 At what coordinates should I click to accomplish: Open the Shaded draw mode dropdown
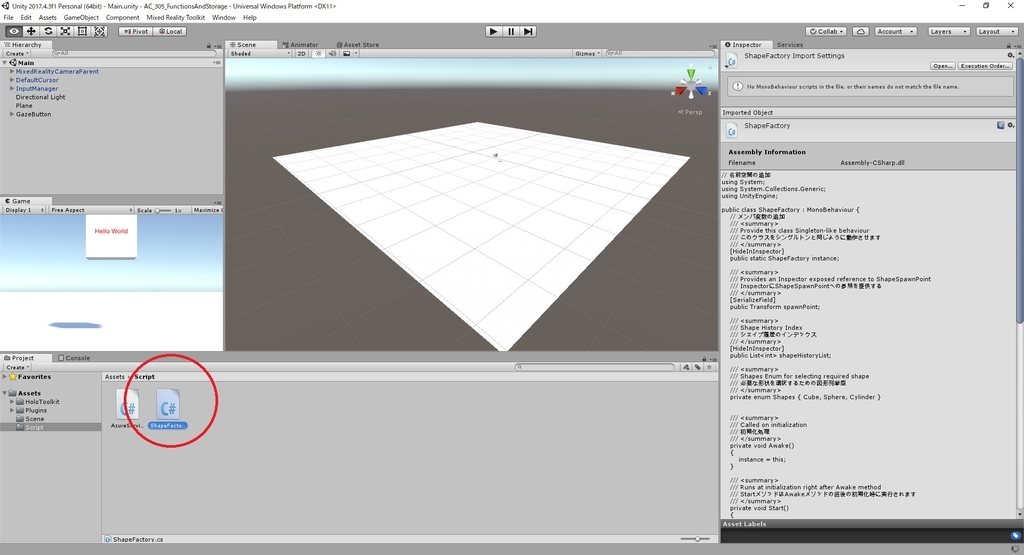click(x=259, y=54)
